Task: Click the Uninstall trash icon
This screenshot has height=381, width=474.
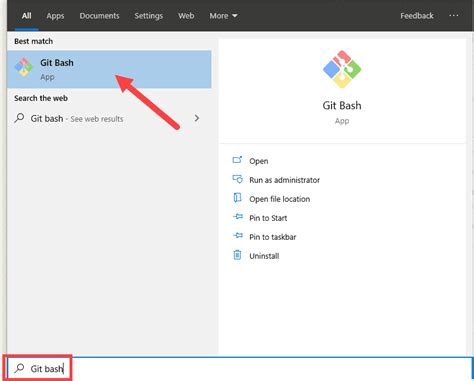Action: click(237, 255)
